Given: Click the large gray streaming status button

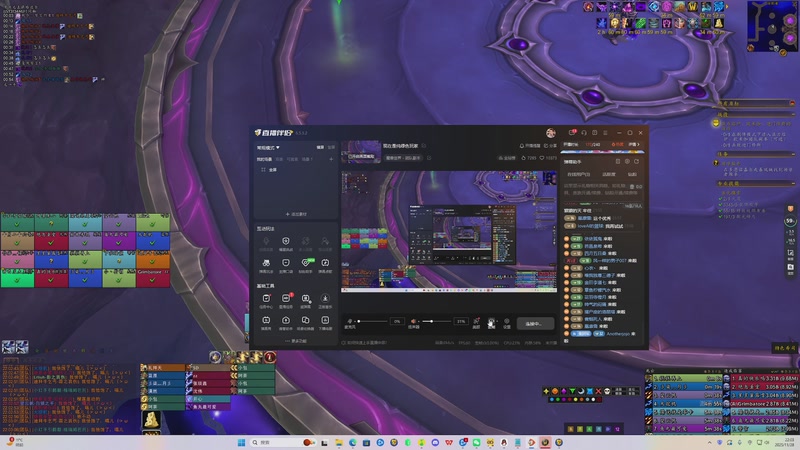Looking at the screenshot, I should (x=535, y=323).
